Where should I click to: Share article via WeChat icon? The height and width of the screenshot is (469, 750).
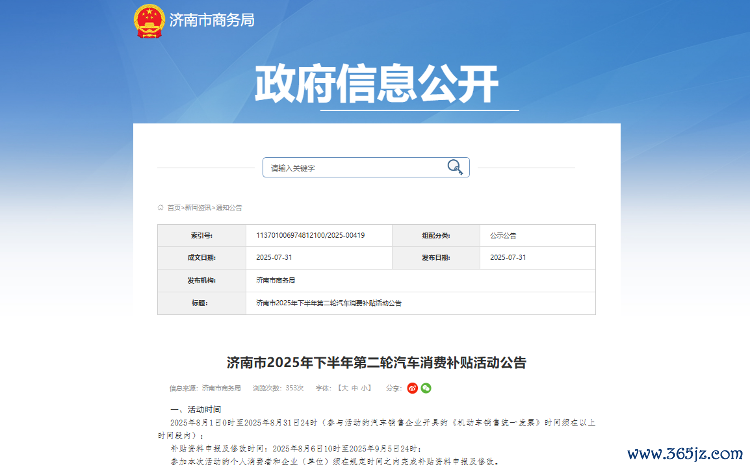point(425,387)
